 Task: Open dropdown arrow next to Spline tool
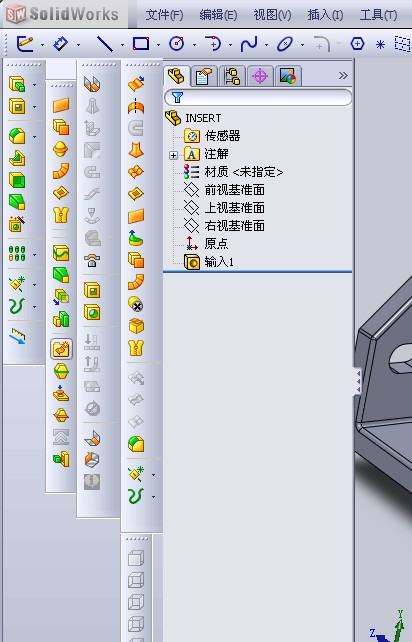266,45
